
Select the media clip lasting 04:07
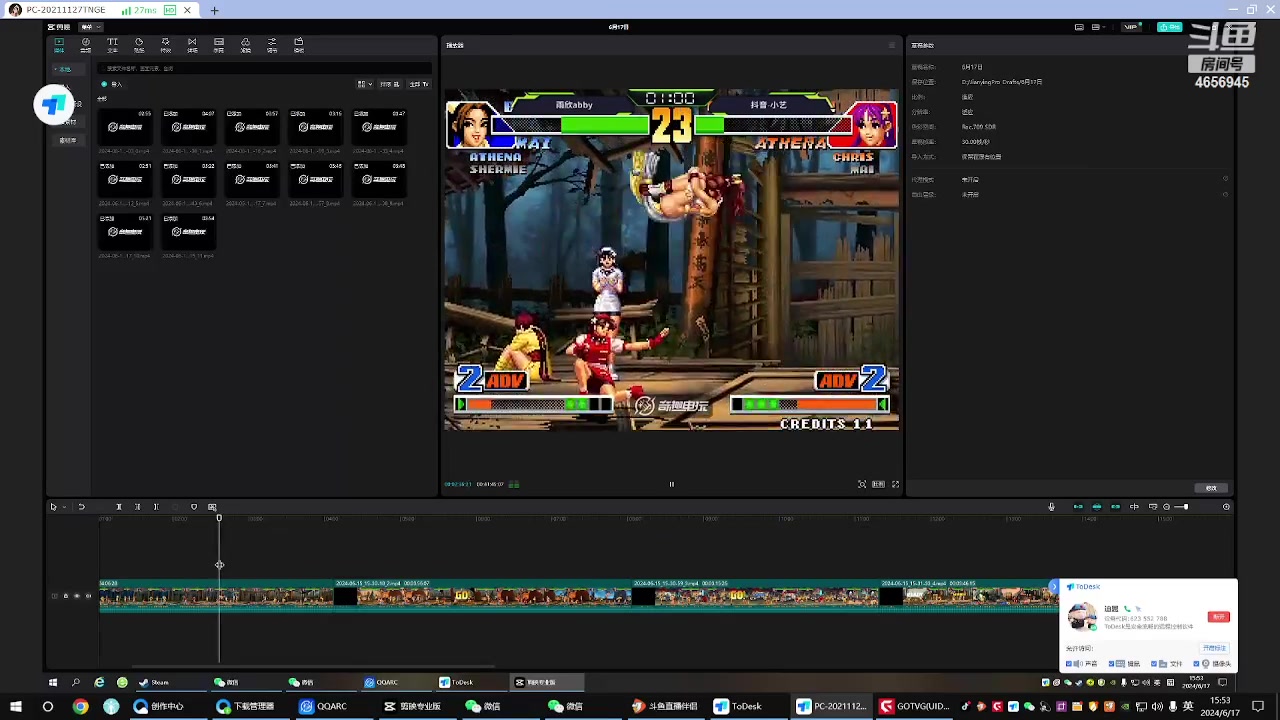[x=189, y=128]
